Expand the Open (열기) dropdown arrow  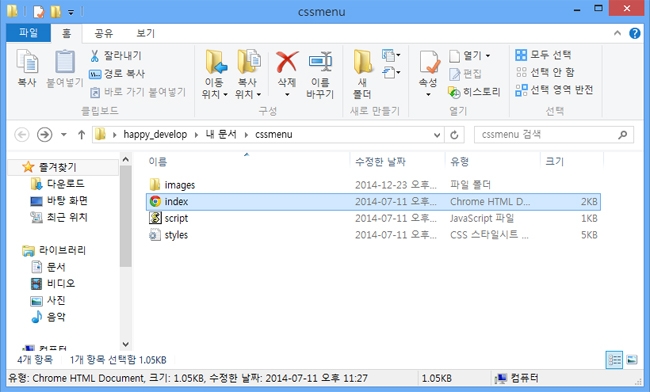click(x=488, y=56)
